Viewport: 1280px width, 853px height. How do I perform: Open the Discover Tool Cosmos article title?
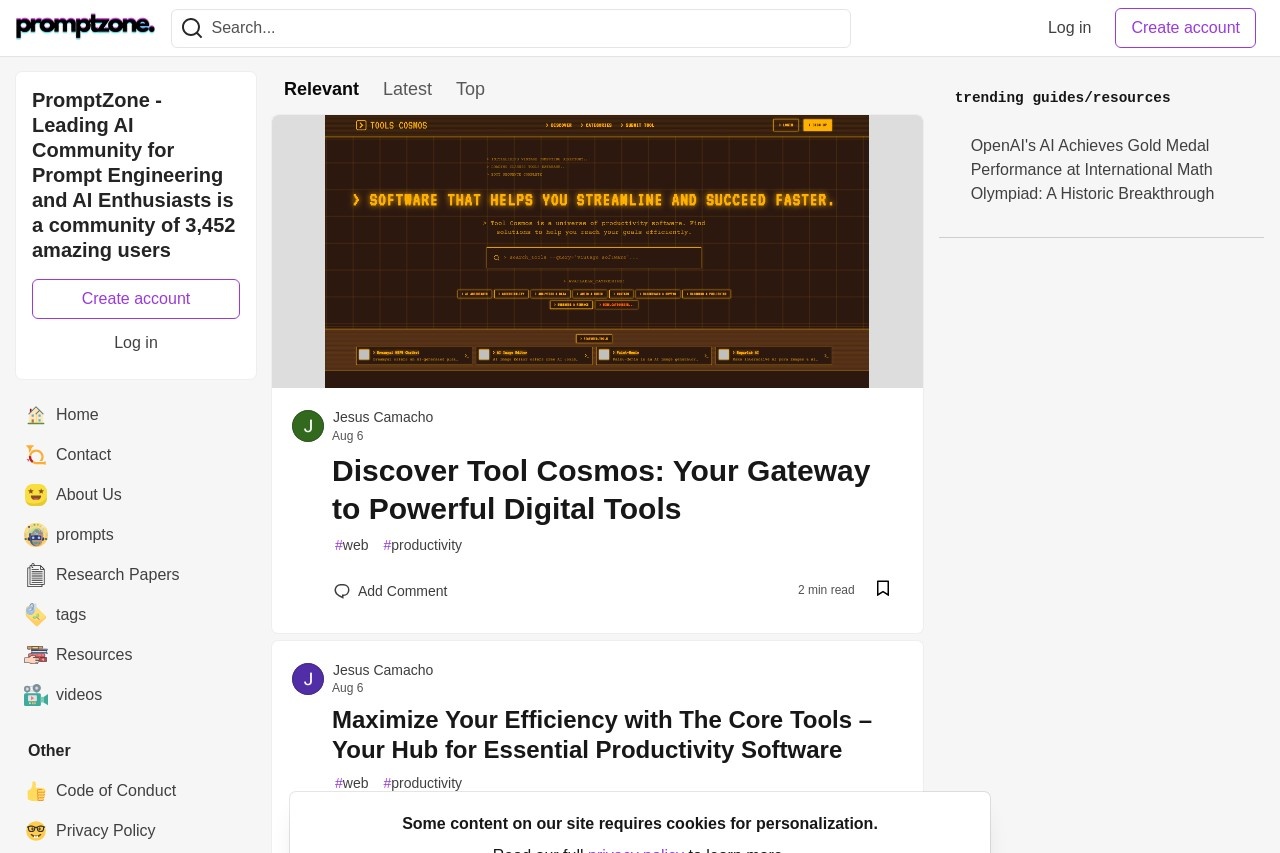coord(601,489)
